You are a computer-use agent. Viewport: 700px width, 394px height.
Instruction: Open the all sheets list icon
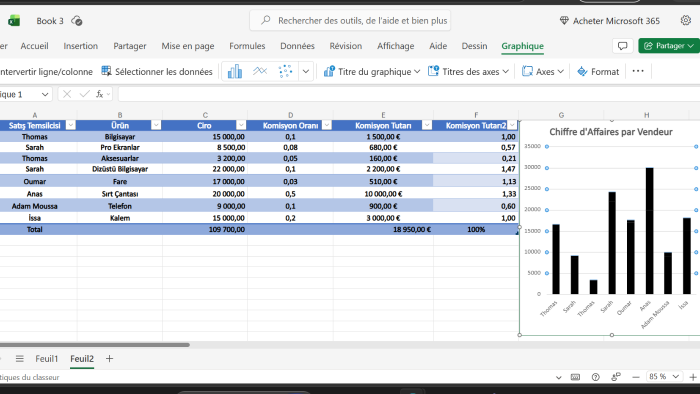point(19,358)
